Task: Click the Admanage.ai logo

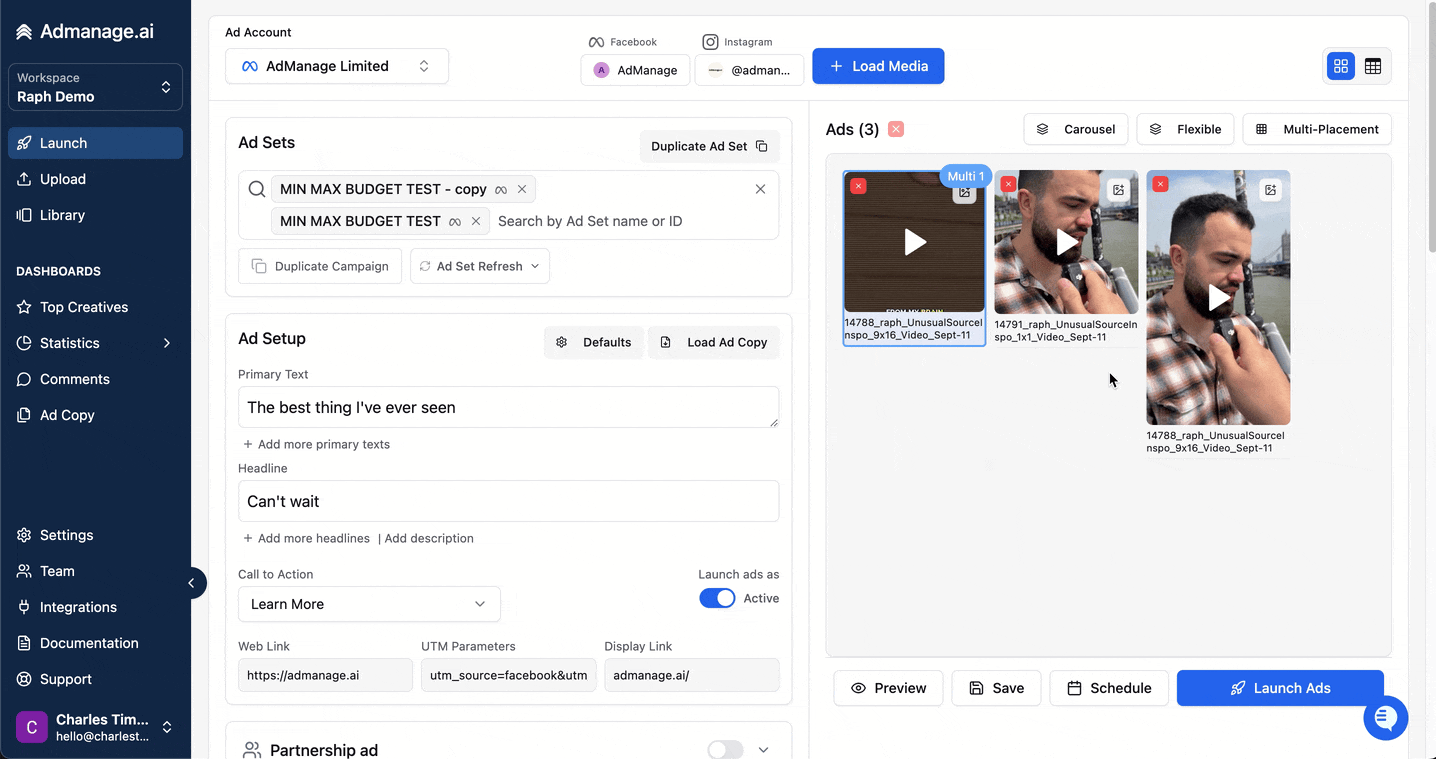Action: [x=85, y=32]
